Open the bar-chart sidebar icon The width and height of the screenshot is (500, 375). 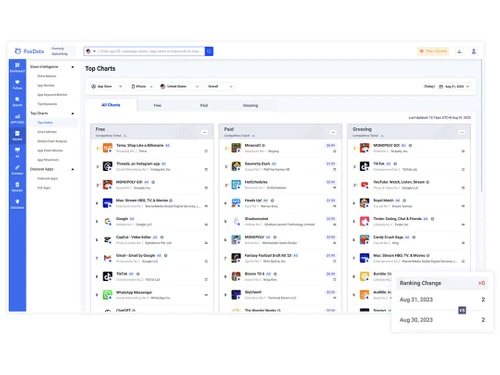click(x=17, y=118)
